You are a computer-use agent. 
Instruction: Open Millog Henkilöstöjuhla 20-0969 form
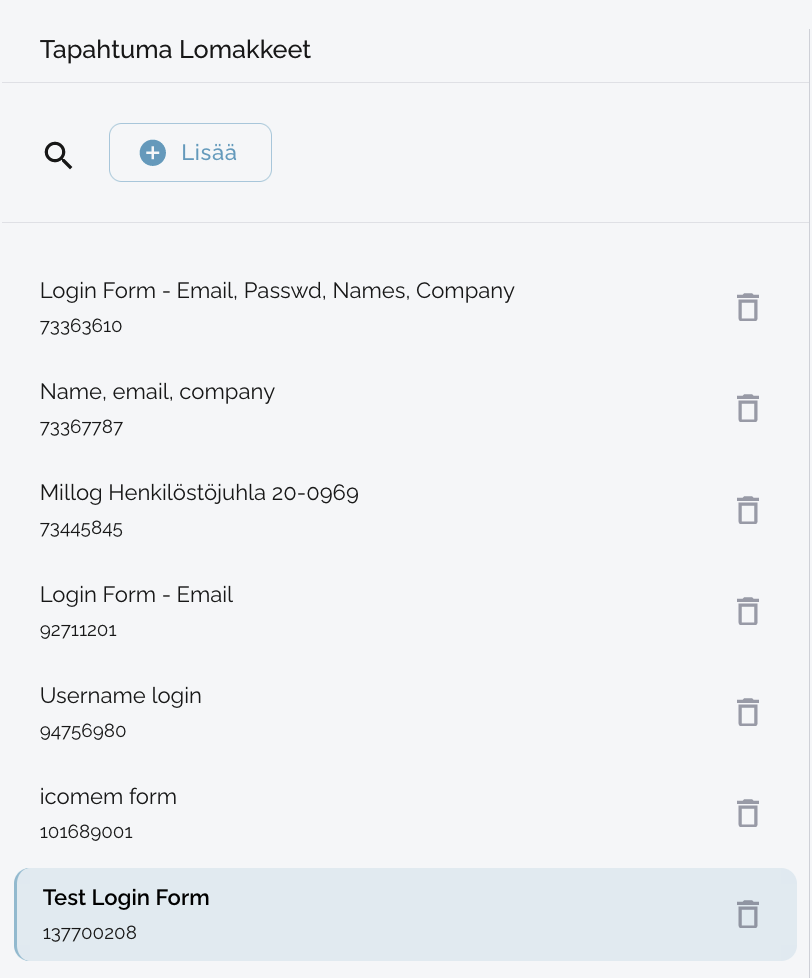pyautogui.click(x=199, y=493)
